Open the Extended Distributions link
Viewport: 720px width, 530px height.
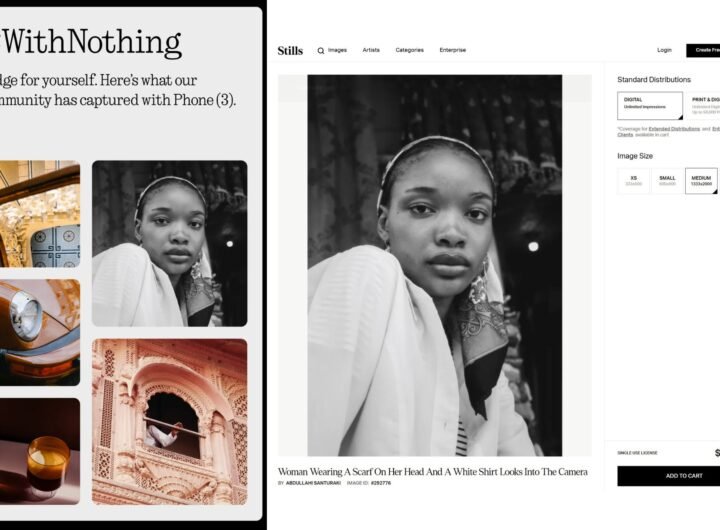[x=674, y=129]
